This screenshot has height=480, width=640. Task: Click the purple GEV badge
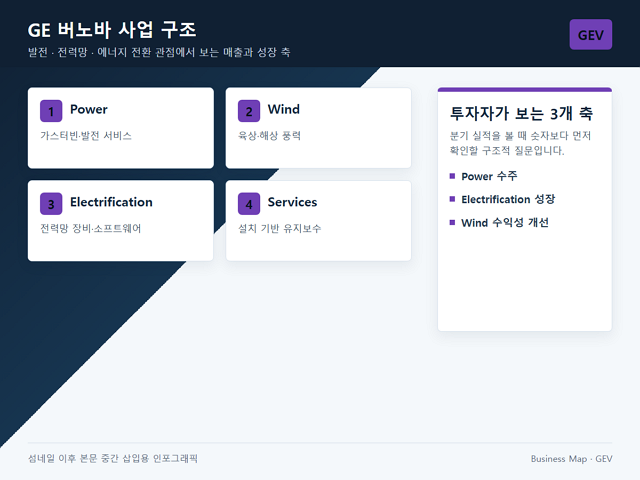pos(591,34)
